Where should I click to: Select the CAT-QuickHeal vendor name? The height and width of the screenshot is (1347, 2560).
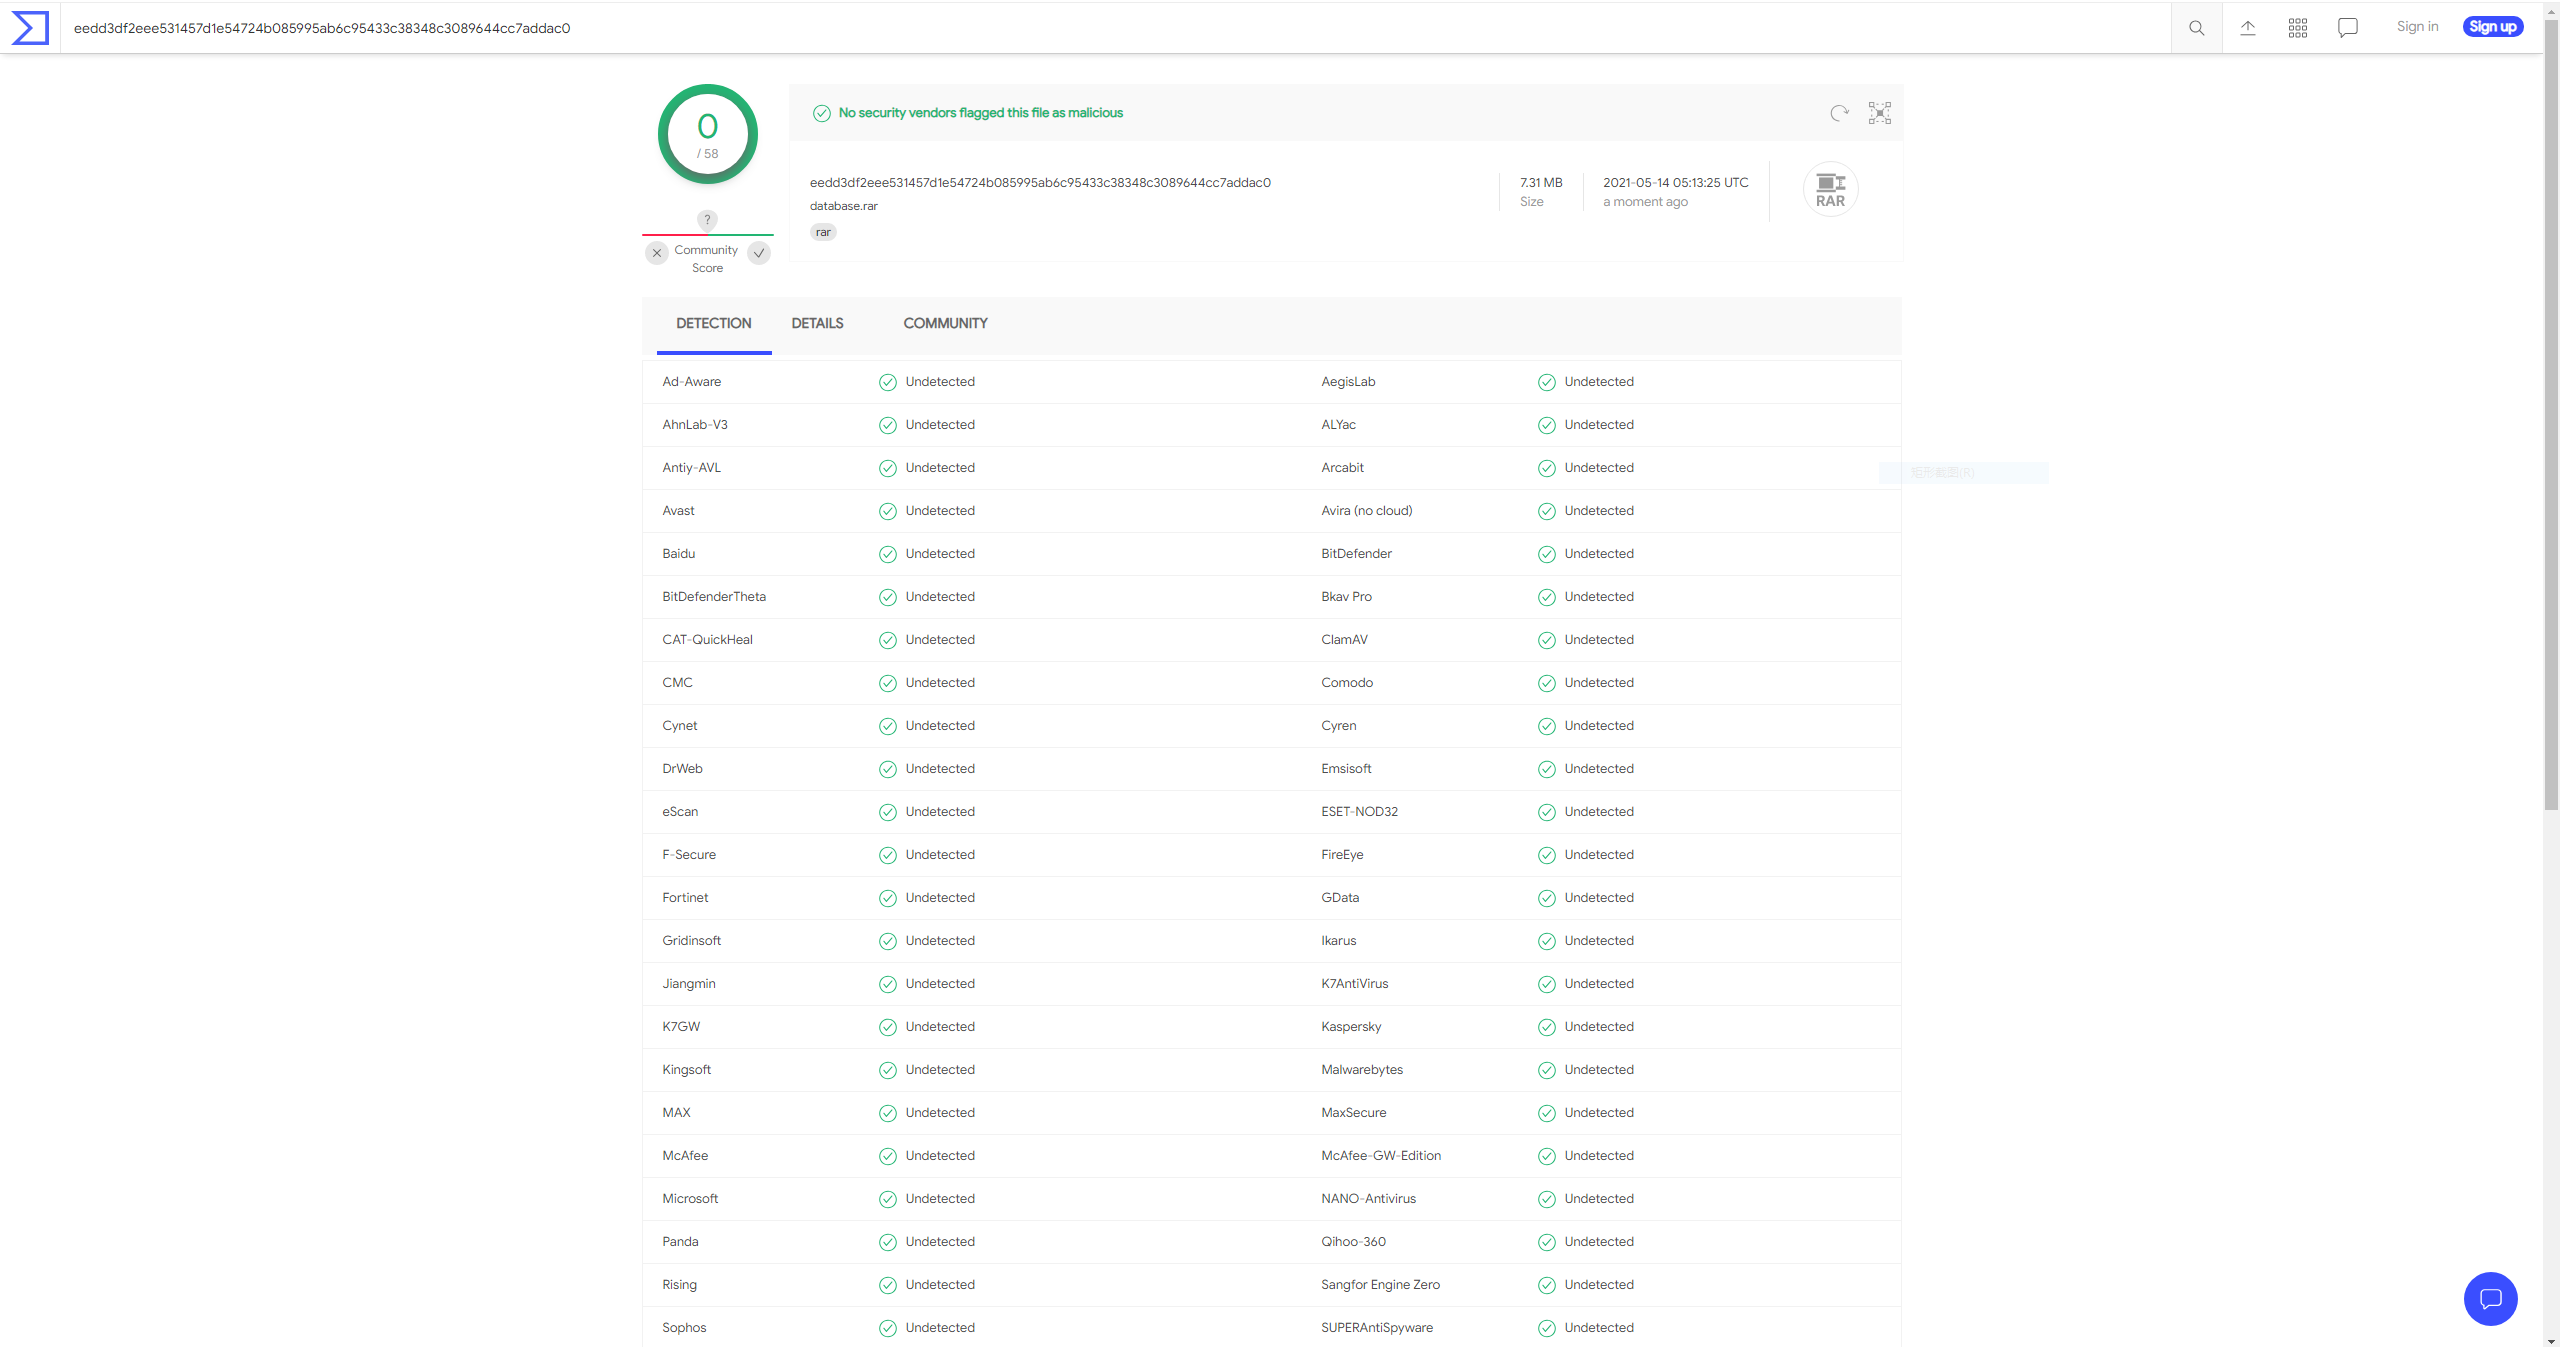(707, 640)
